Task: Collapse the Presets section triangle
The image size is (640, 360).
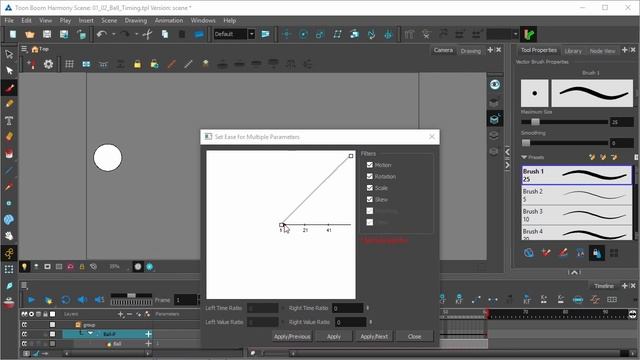Action: coord(524,157)
